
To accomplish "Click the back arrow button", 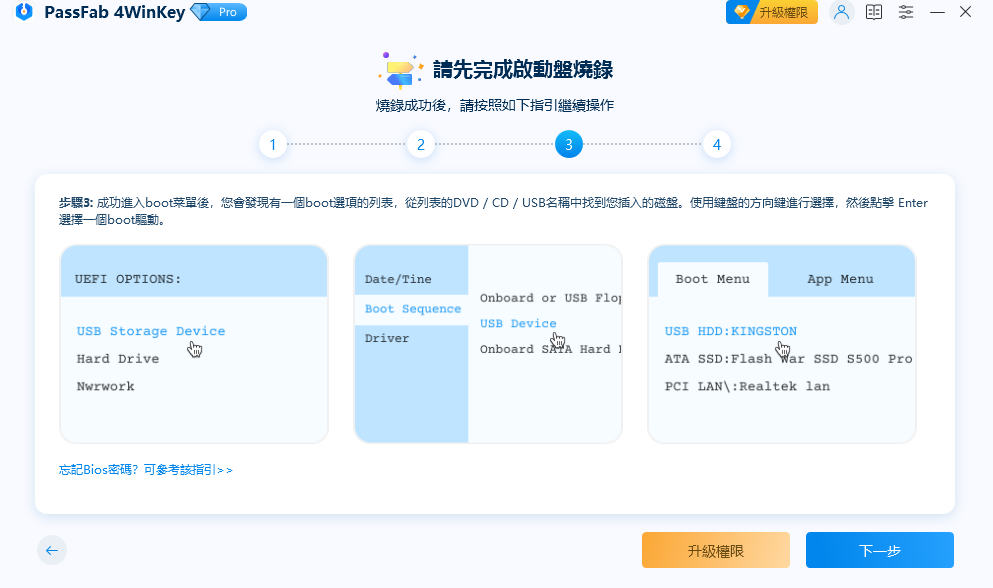I will [52, 550].
